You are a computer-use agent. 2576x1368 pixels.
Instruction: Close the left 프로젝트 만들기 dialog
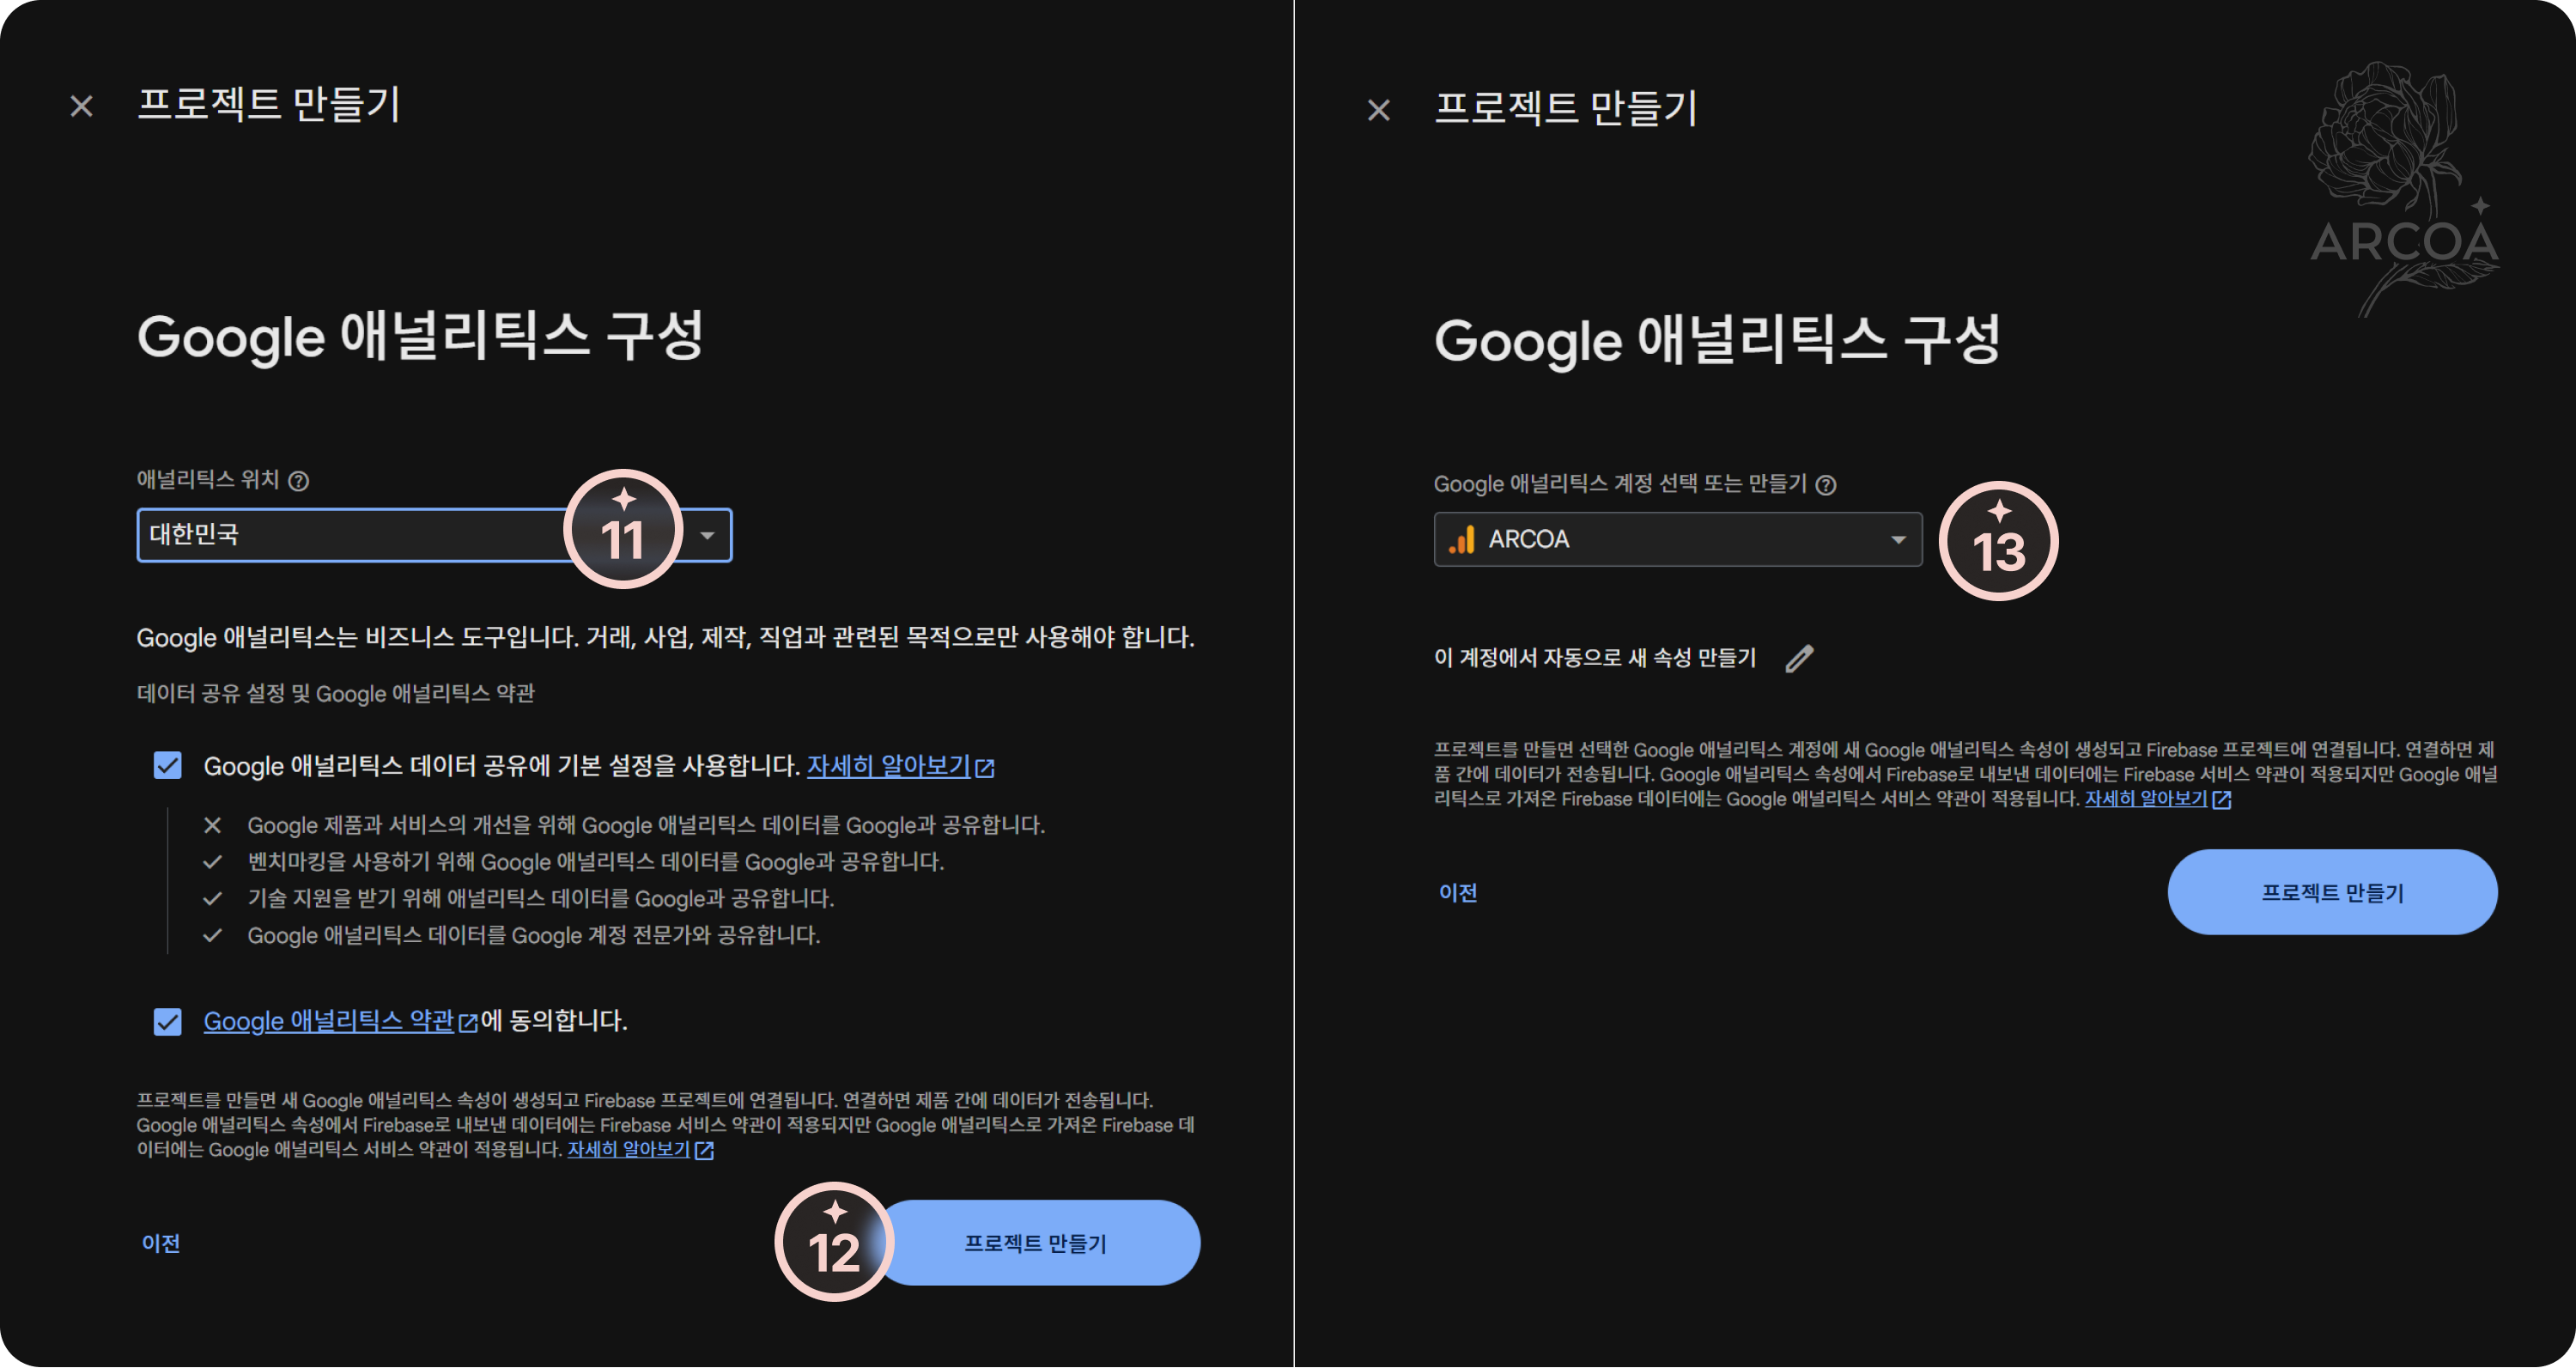(x=82, y=106)
